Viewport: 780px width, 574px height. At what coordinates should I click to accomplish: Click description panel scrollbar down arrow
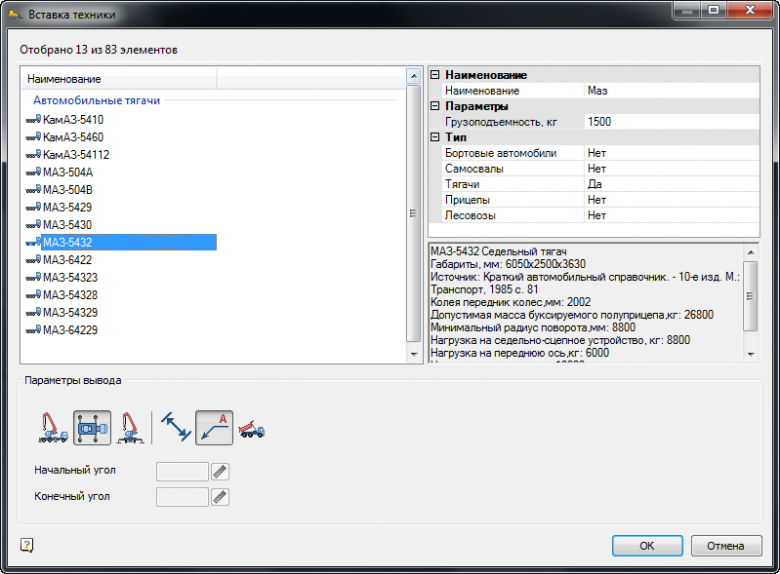(751, 354)
